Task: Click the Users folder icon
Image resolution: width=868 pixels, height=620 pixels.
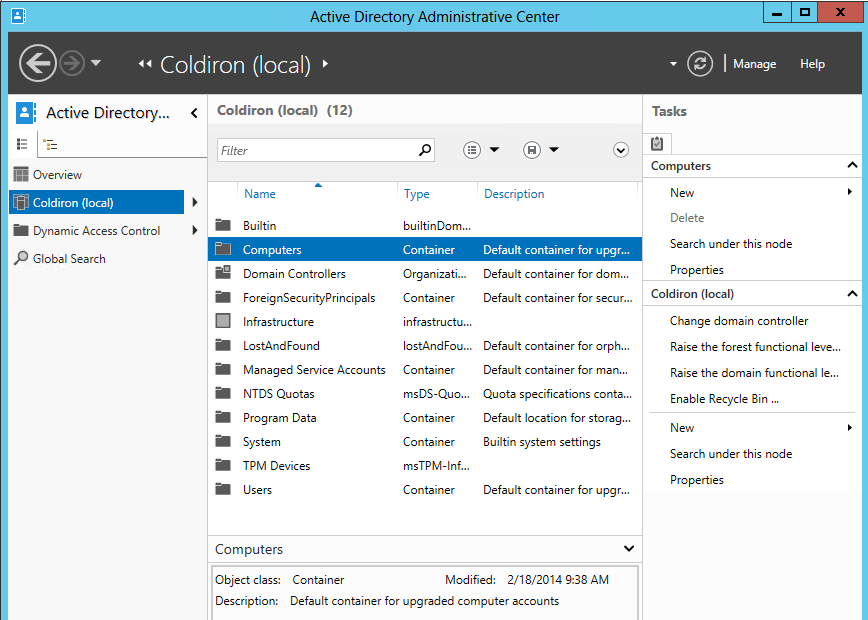Action: pos(223,489)
